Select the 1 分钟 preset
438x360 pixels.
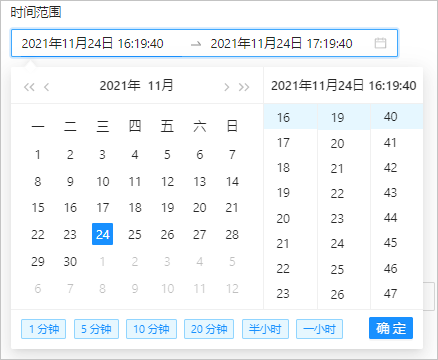point(43,329)
